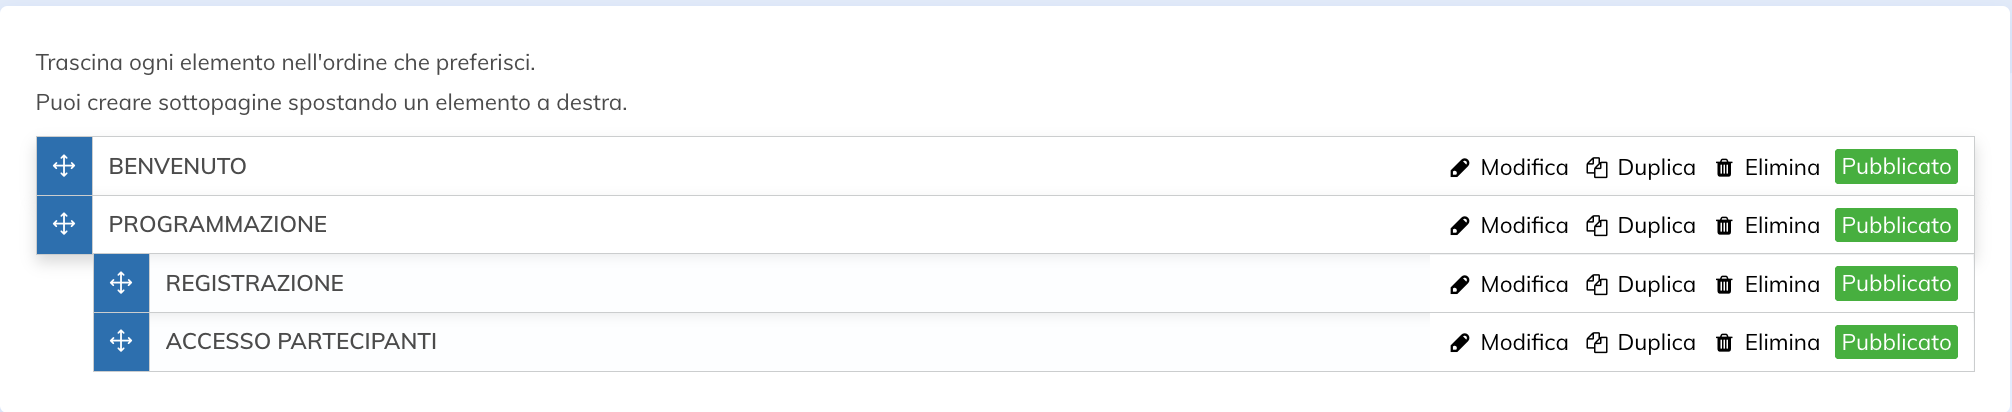The width and height of the screenshot is (2012, 412).
Task: Duplicate ACCESSO PARTECIPANTI with Duplica
Action: (1655, 343)
